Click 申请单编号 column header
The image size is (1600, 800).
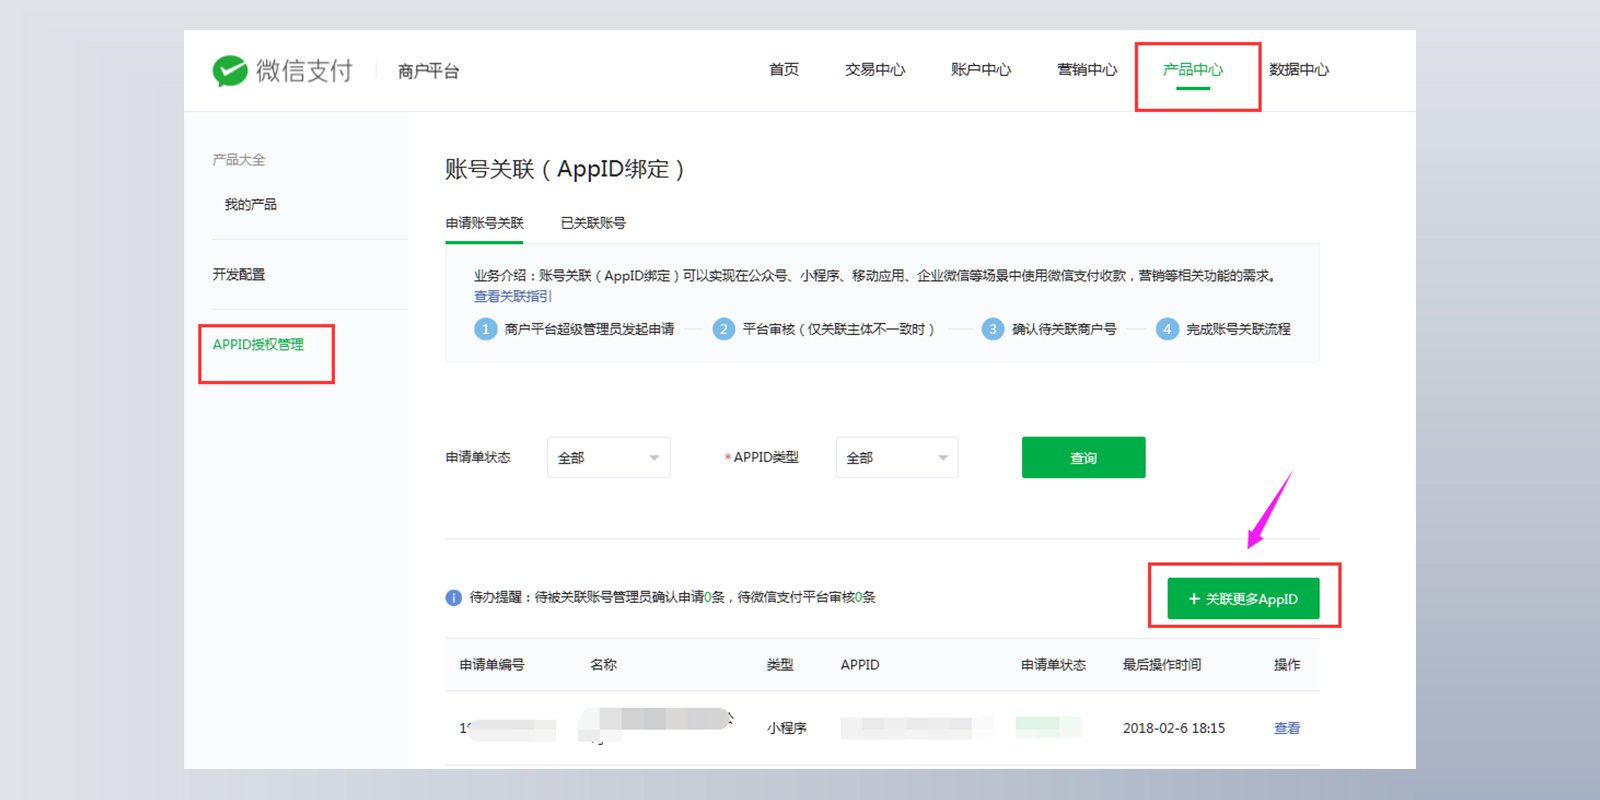tap(492, 665)
